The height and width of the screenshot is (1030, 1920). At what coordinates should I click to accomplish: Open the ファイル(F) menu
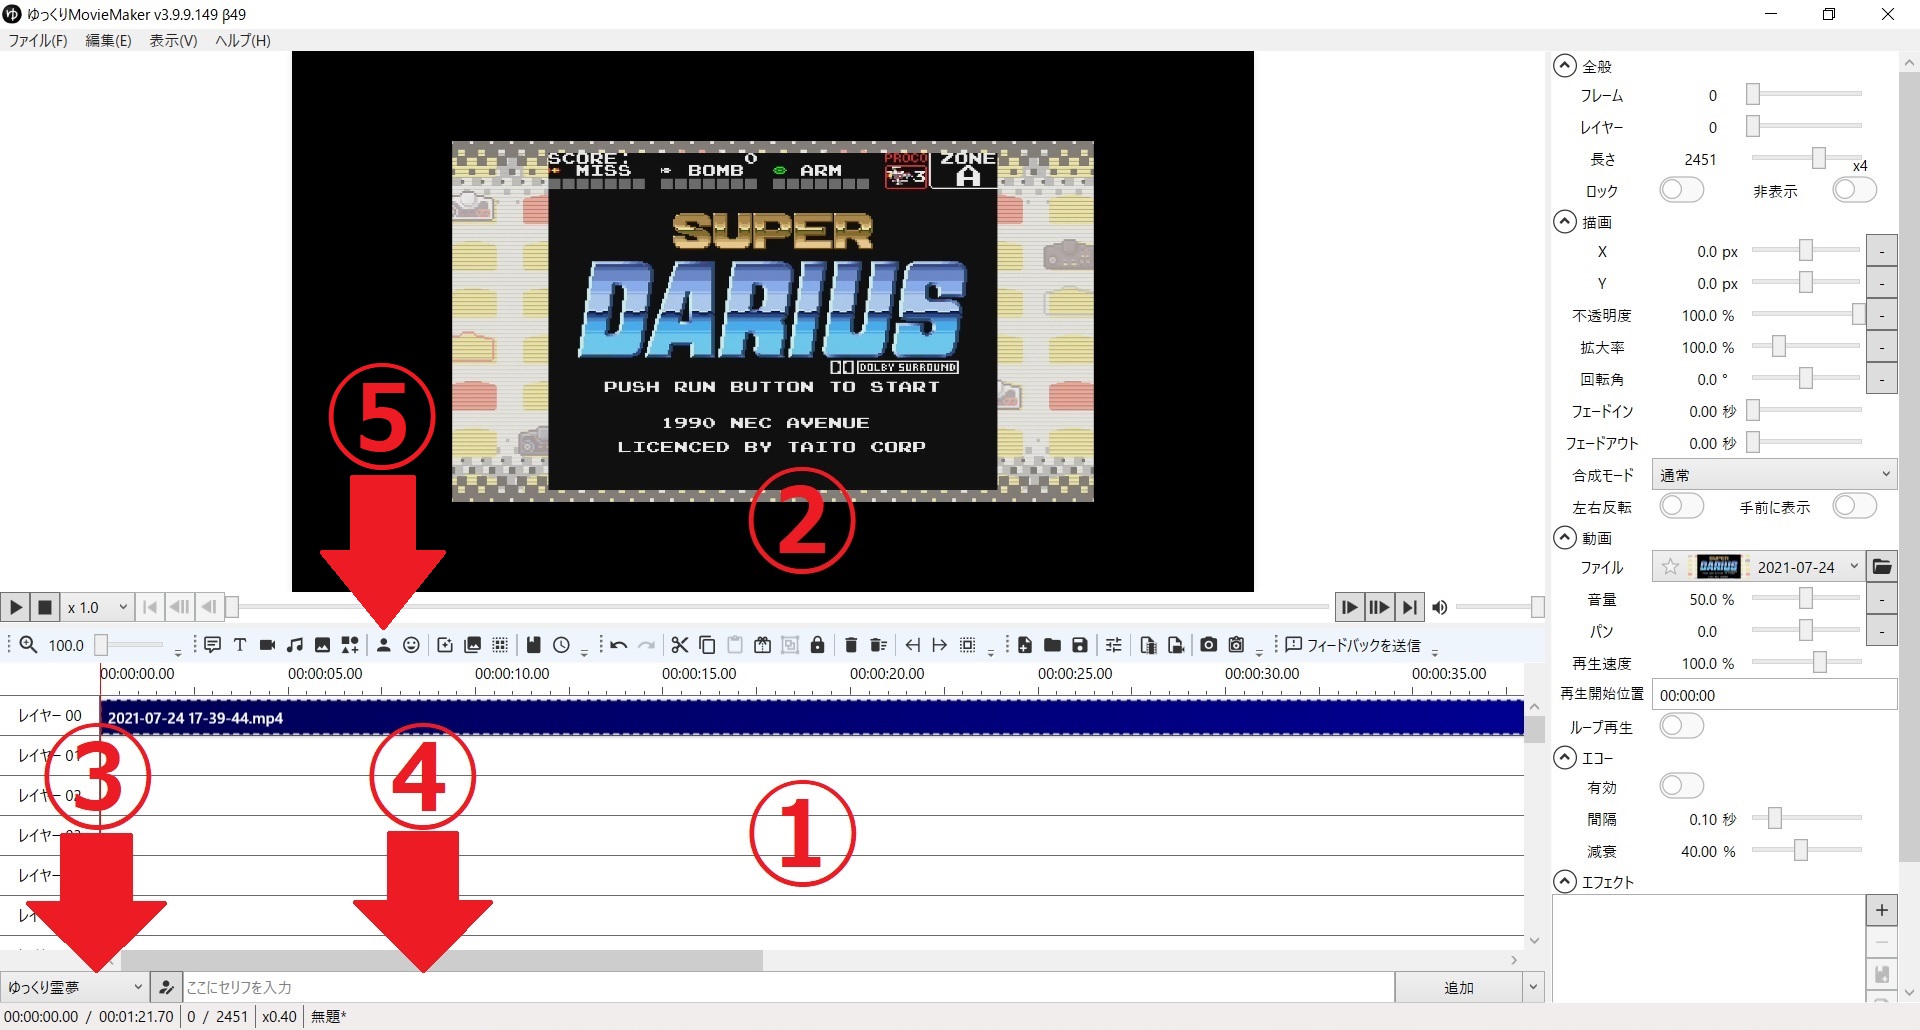pos(38,40)
